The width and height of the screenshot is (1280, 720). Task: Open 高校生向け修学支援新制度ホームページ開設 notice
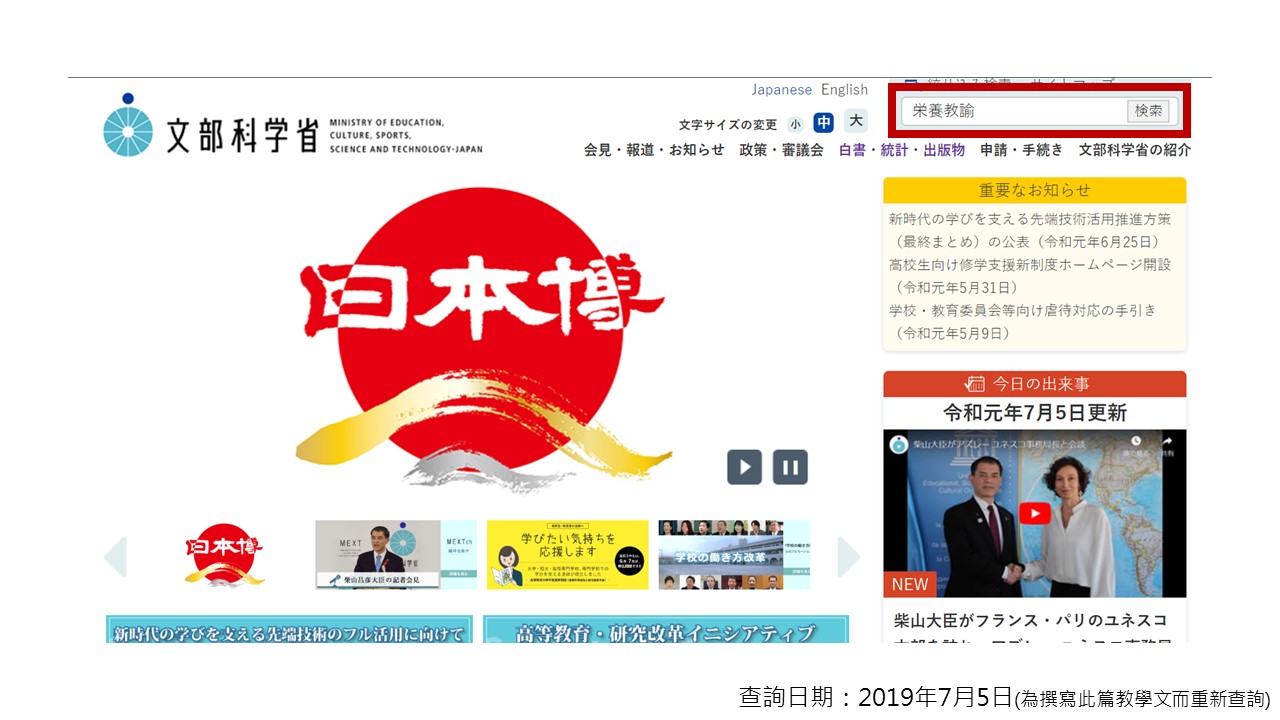tap(1030, 276)
